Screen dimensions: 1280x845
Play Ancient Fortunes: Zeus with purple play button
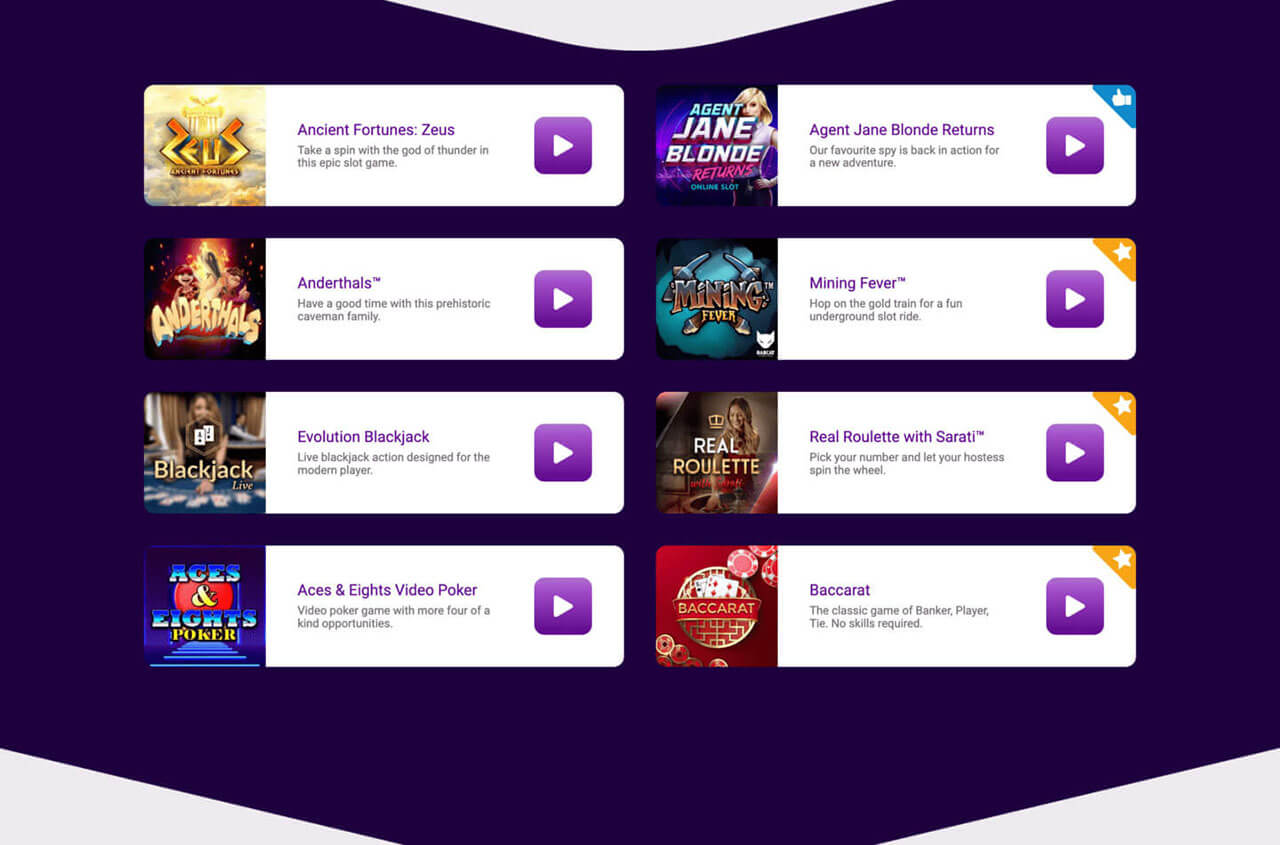(563, 145)
